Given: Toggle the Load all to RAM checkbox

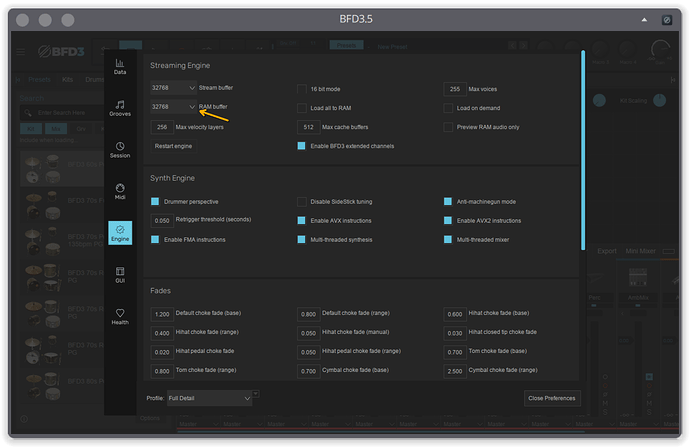Looking at the screenshot, I should [x=302, y=108].
